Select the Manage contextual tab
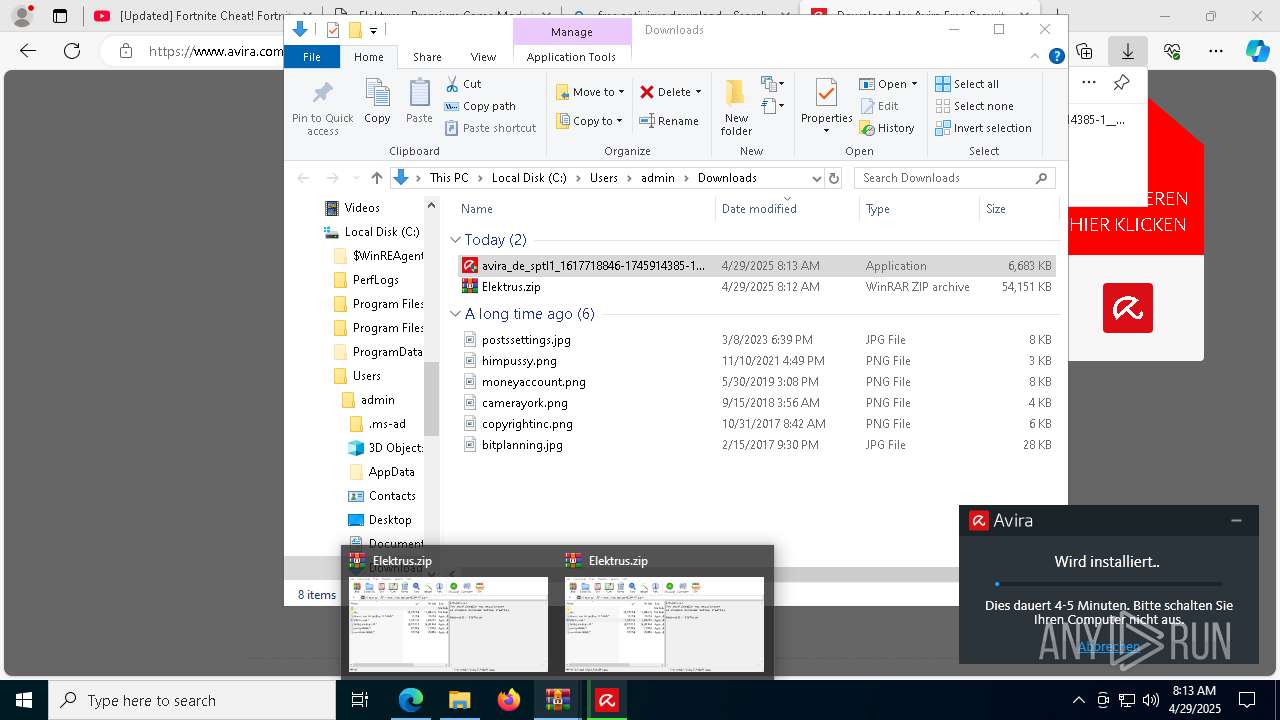Screen dimensions: 1280x720 click(572, 32)
